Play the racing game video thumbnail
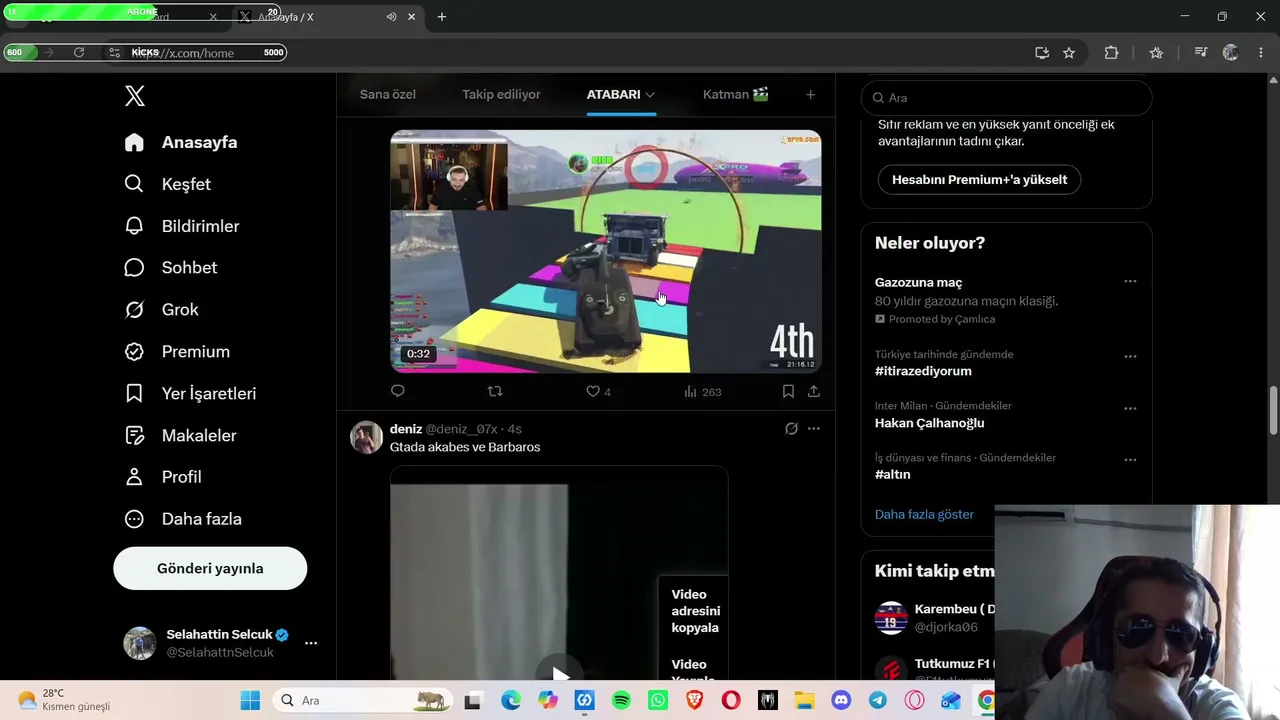Screen dimensions: 1280x720 [606, 251]
